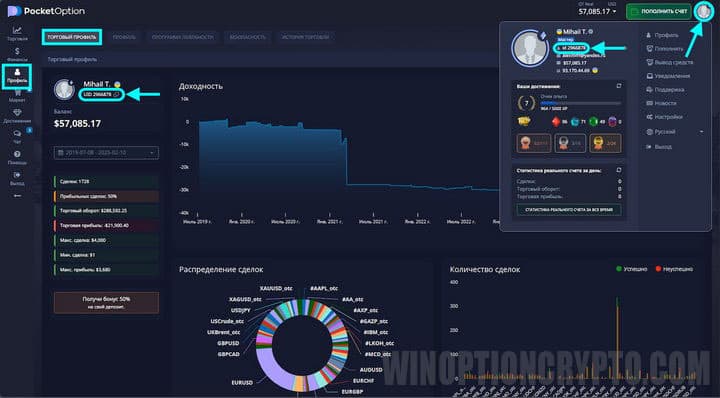
Task: Copy the UID with the copy icon
Action: (x=116, y=95)
